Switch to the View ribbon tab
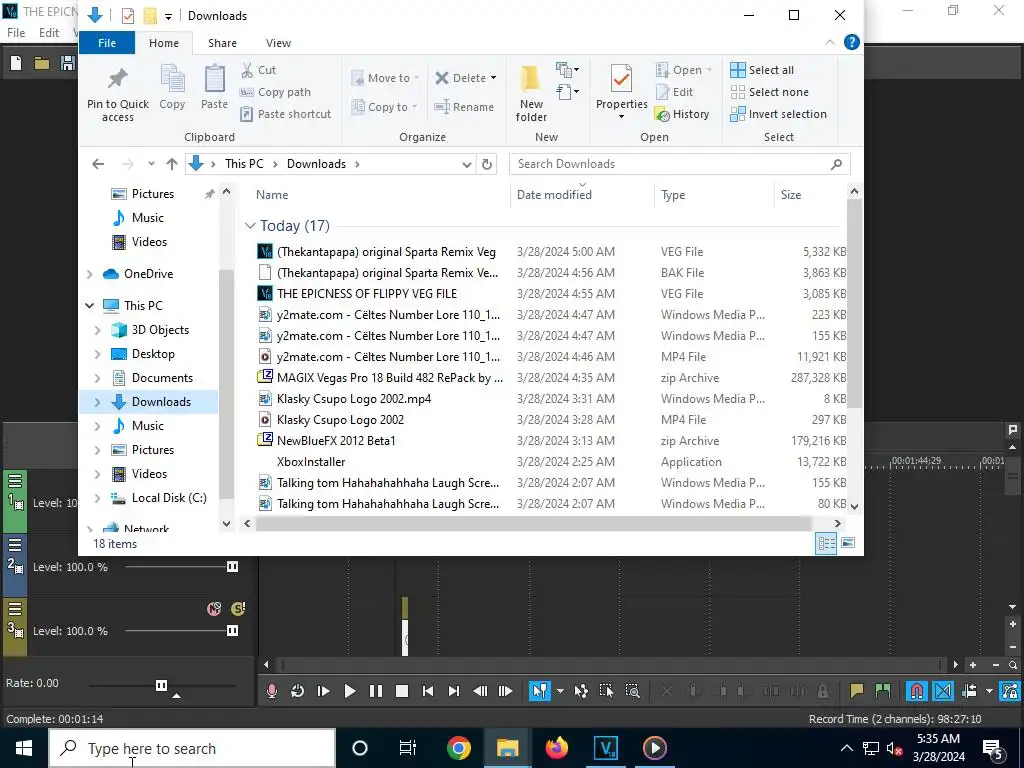The width and height of the screenshot is (1024, 768). click(x=278, y=43)
